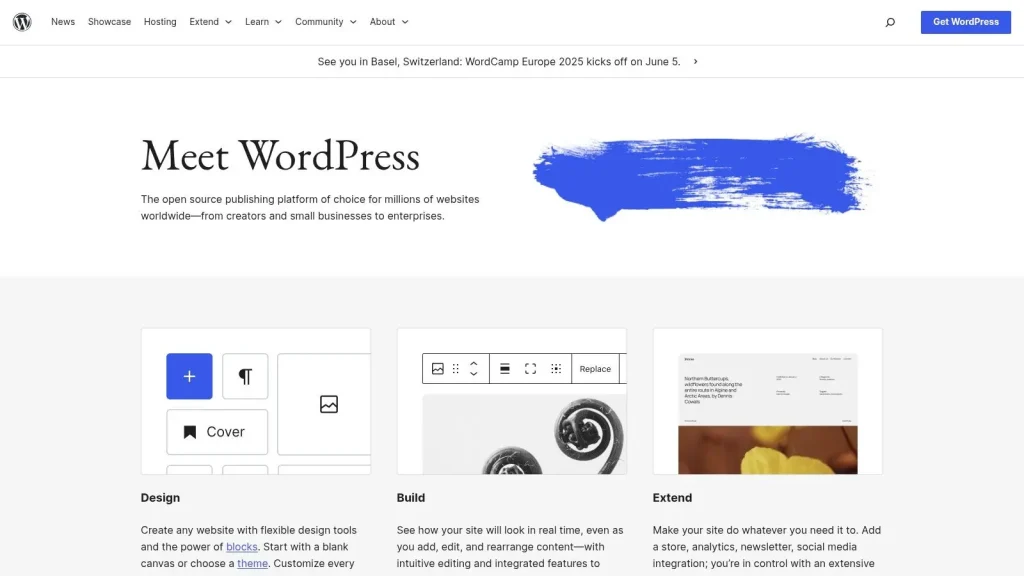Image resolution: width=1024 pixels, height=576 pixels.
Task: Click the Get WordPress button
Action: coord(965,21)
